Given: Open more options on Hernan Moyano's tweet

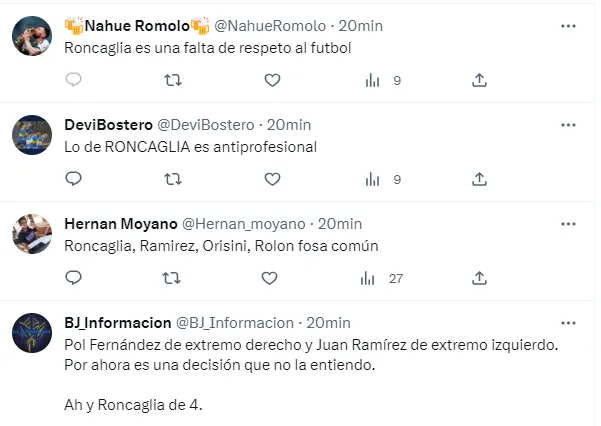Looking at the screenshot, I should (568, 224).
